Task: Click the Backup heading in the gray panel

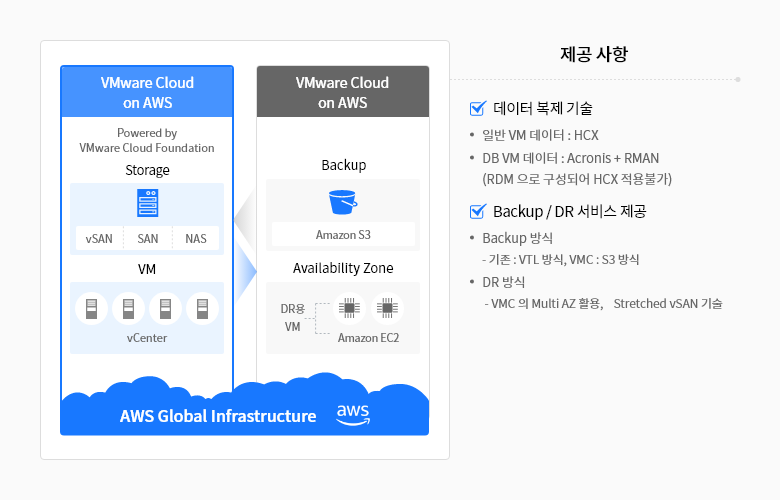Action: (x=344, y=165)
